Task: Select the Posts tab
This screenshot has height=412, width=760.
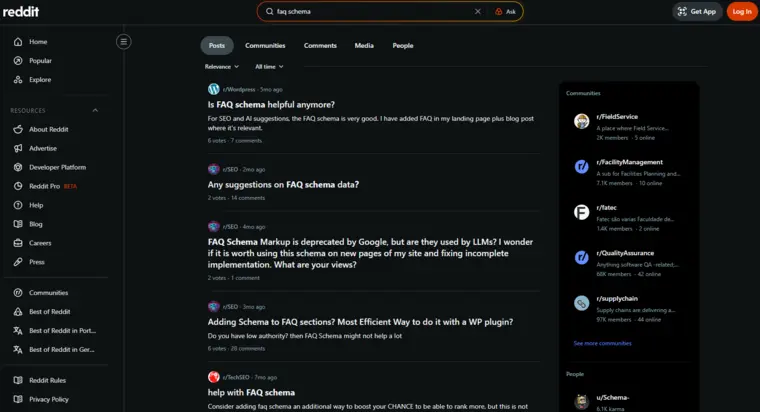Action: click(217, 46)
